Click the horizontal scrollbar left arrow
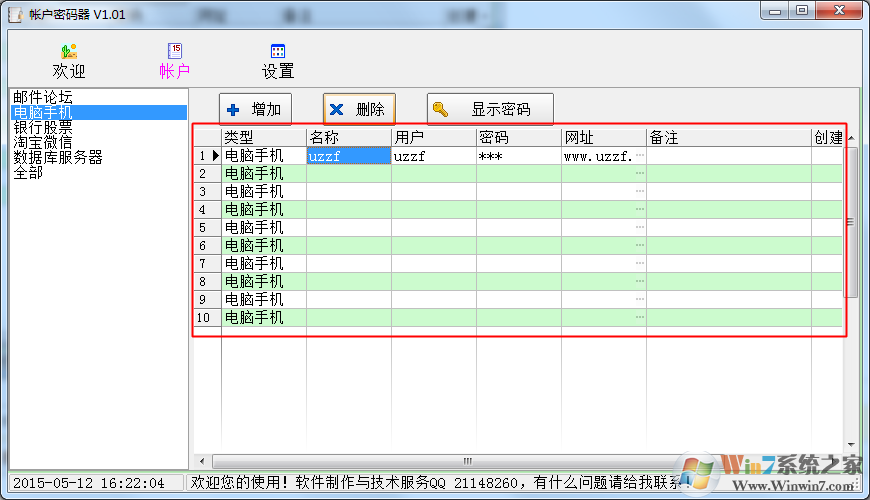 pyautogui.click(x=202, y=461)
